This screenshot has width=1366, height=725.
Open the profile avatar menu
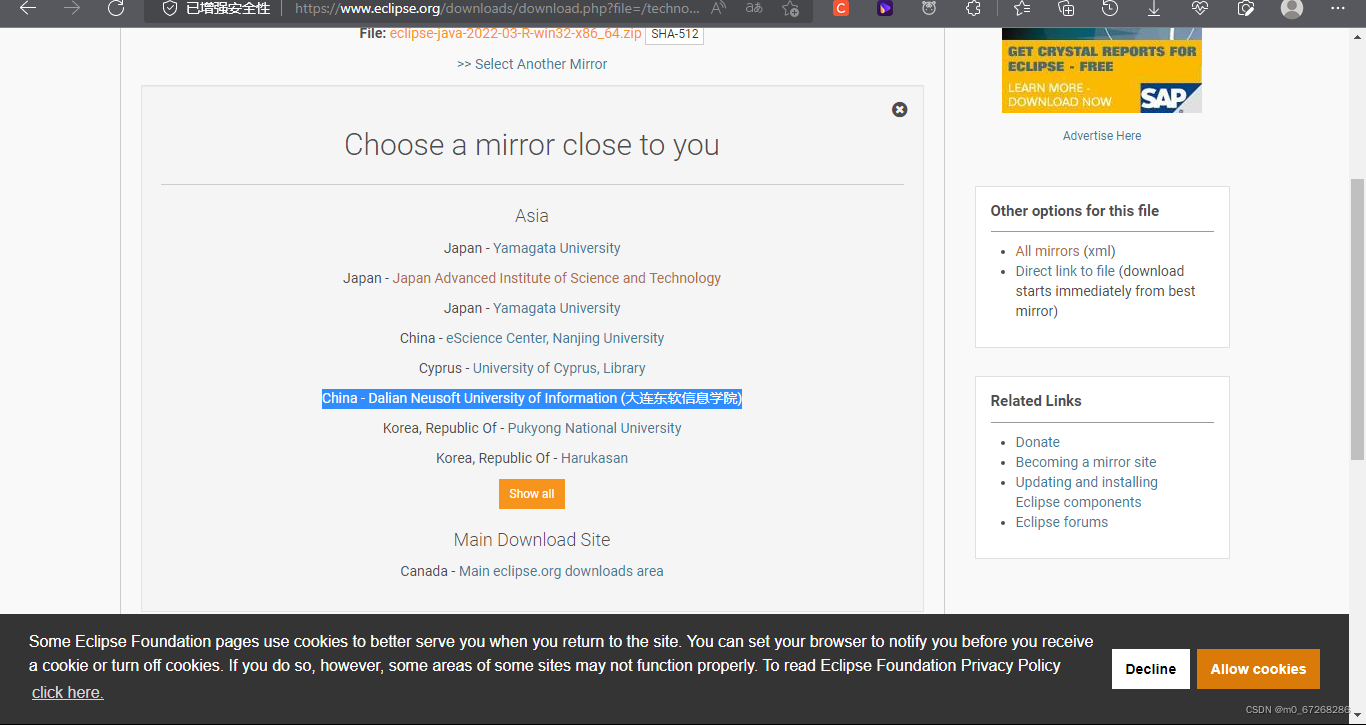tap(1292, 8)
